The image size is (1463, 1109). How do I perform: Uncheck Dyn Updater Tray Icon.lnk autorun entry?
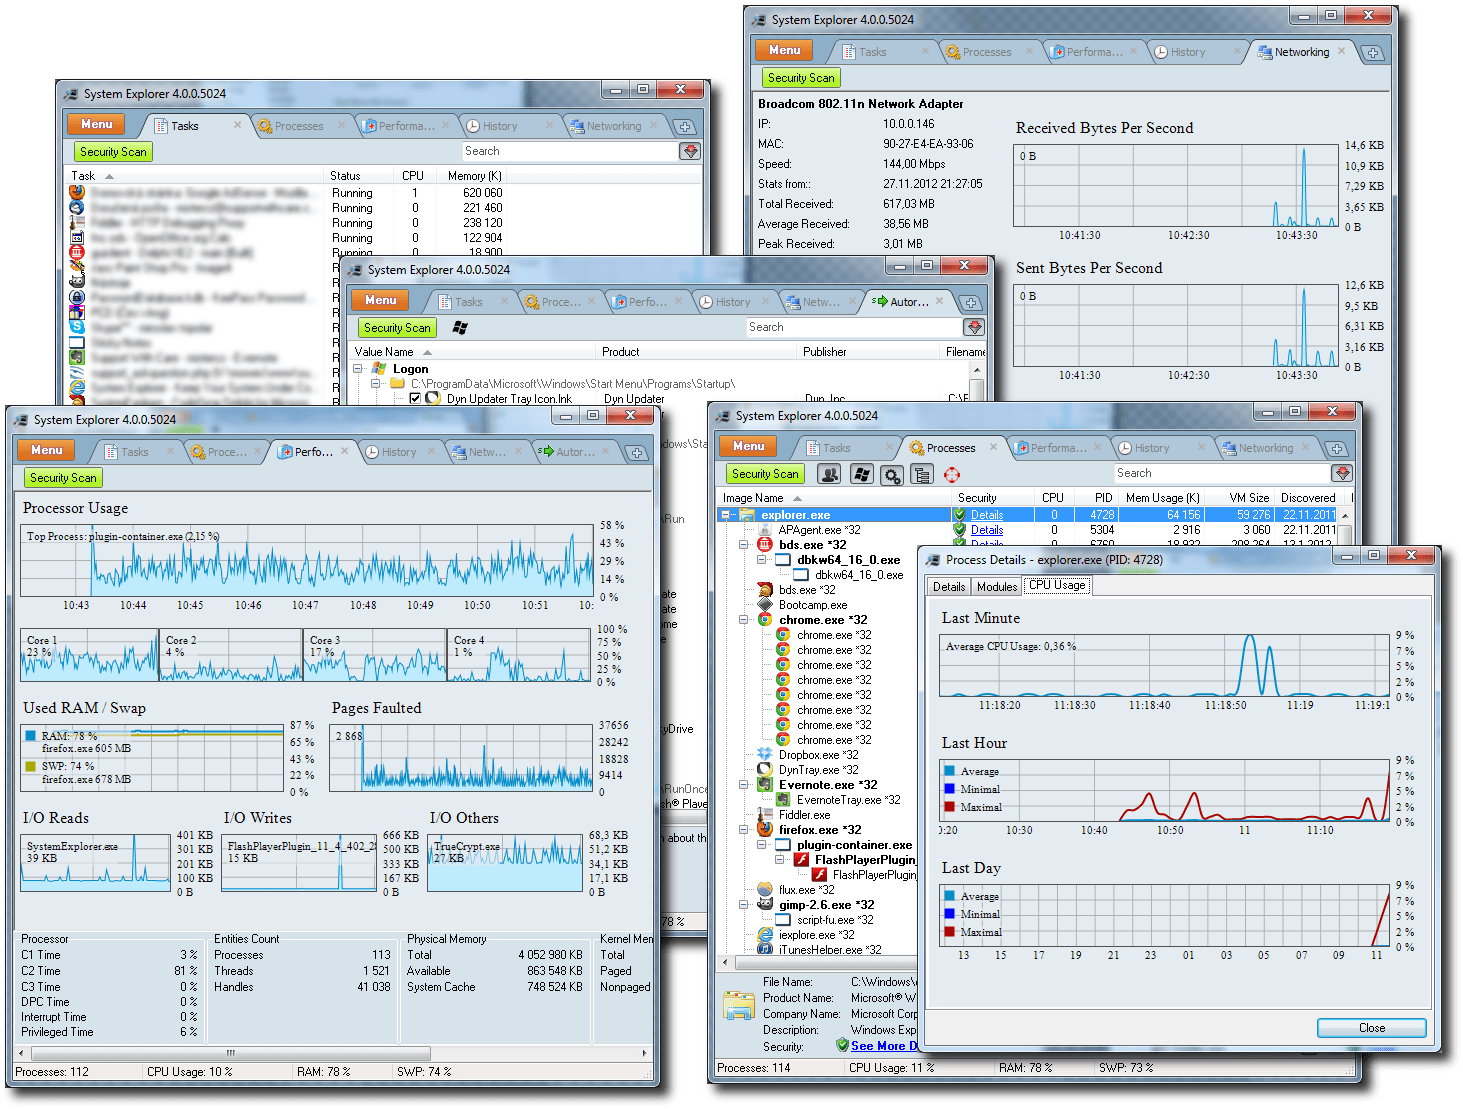pyautogui.click(x=417, y=397)
